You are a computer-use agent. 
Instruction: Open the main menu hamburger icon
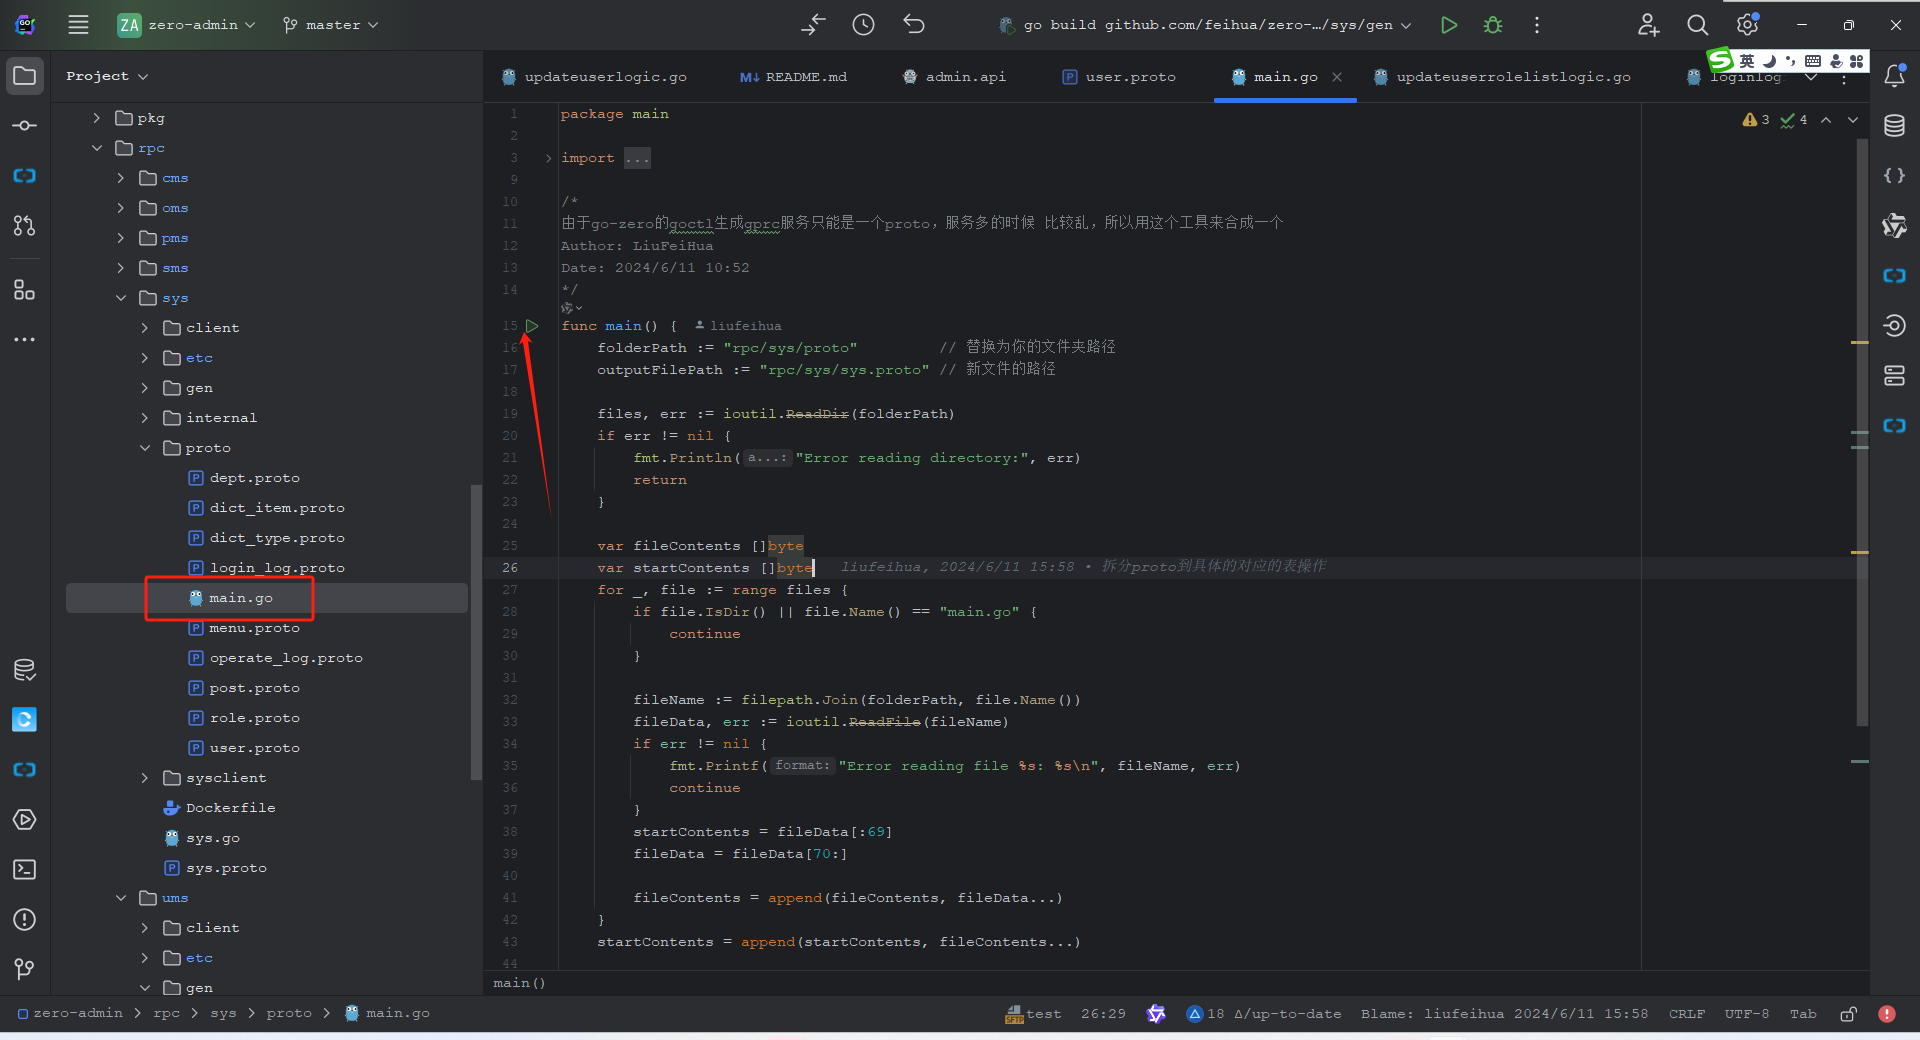point(78,25)
